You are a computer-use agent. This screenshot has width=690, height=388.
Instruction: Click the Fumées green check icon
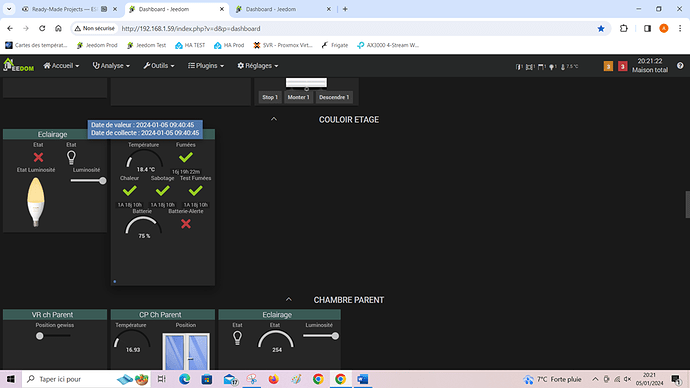tap(186, 157)
